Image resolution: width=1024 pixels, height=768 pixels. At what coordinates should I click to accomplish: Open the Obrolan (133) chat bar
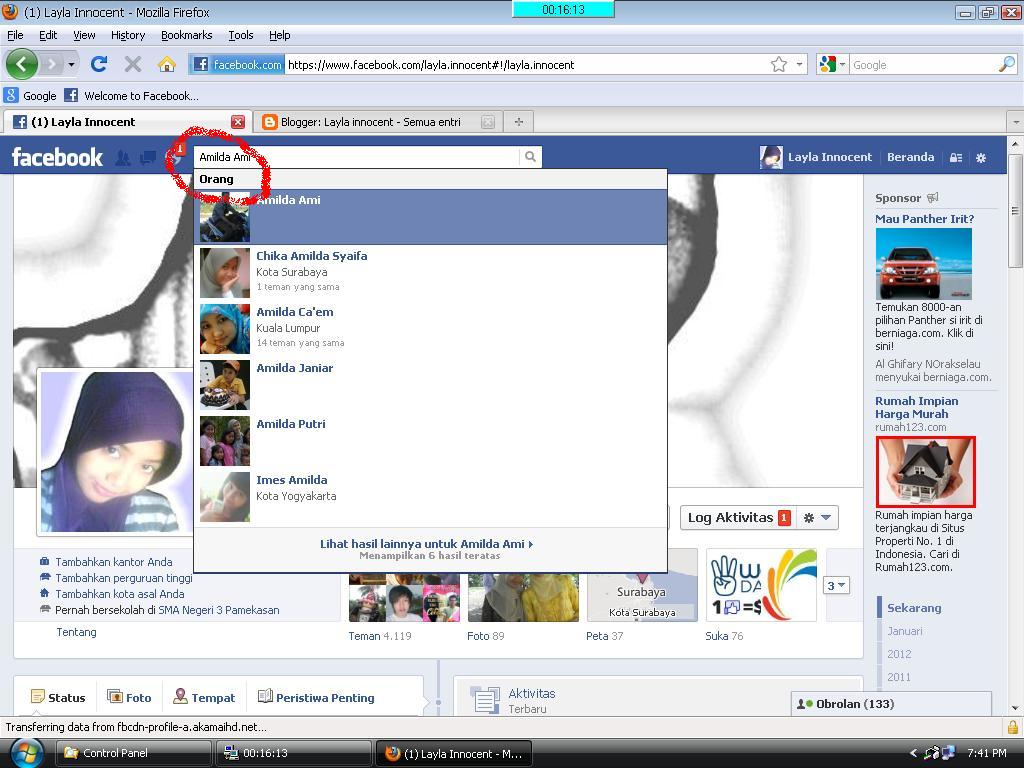coord(891,703)
